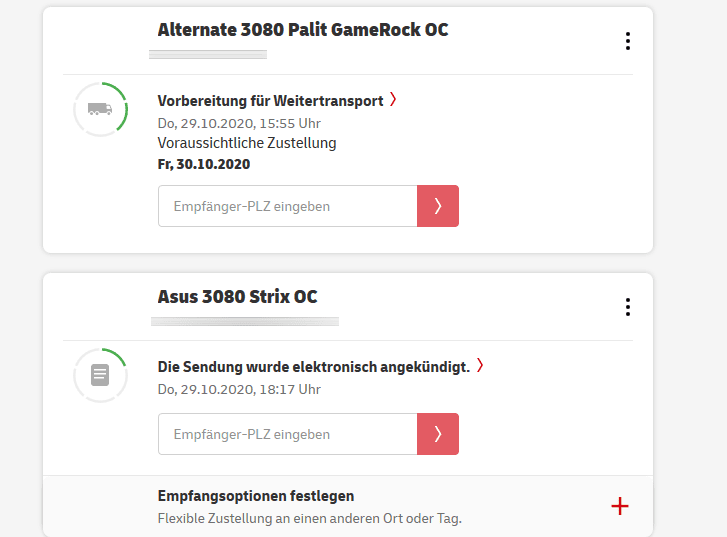Screen dimensions: 727x537
Task: Open 'Die Sendung wurde elektronisch angekündigt' details
Action: (x=313, y=367)
